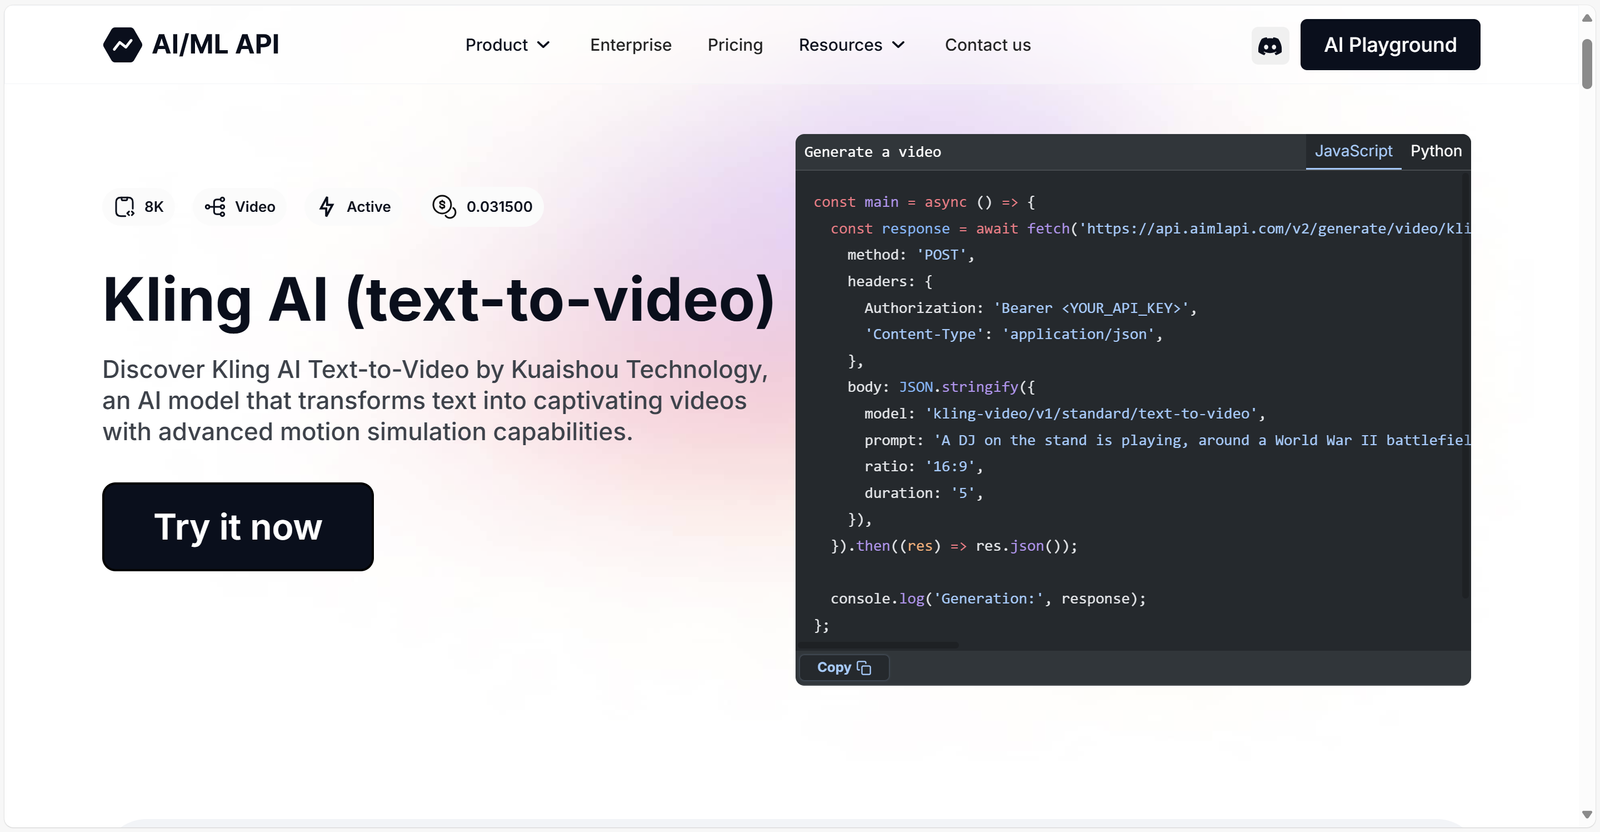
Task: Launch the AI Playground
Action: point(1390,45)
